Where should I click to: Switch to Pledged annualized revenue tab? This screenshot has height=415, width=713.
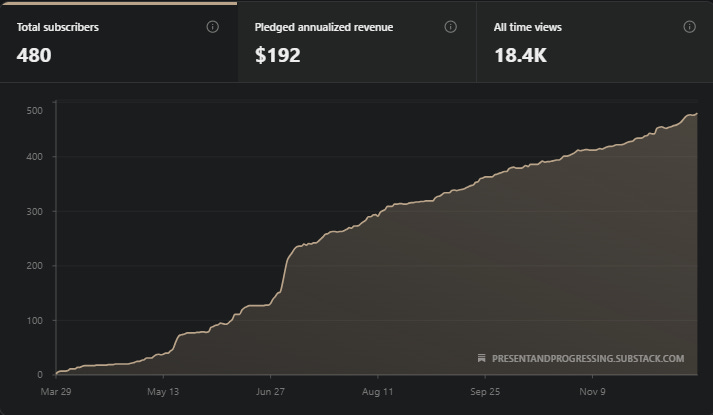click(357, 42)
